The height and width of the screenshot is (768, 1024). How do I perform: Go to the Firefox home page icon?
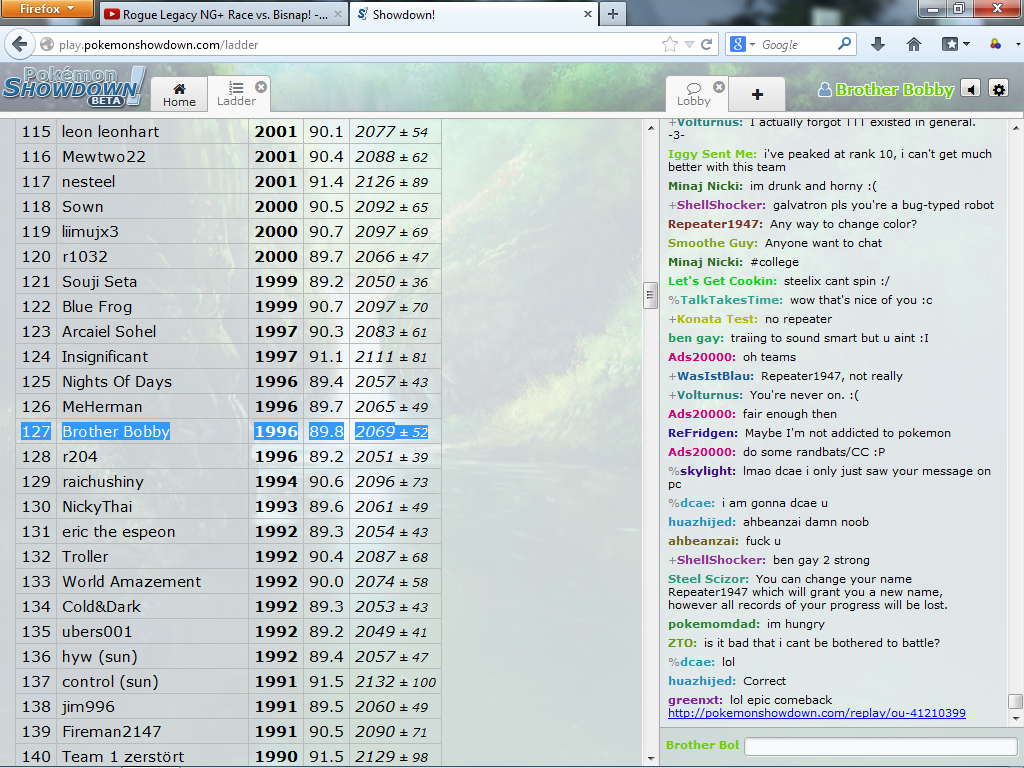(913, 44)
